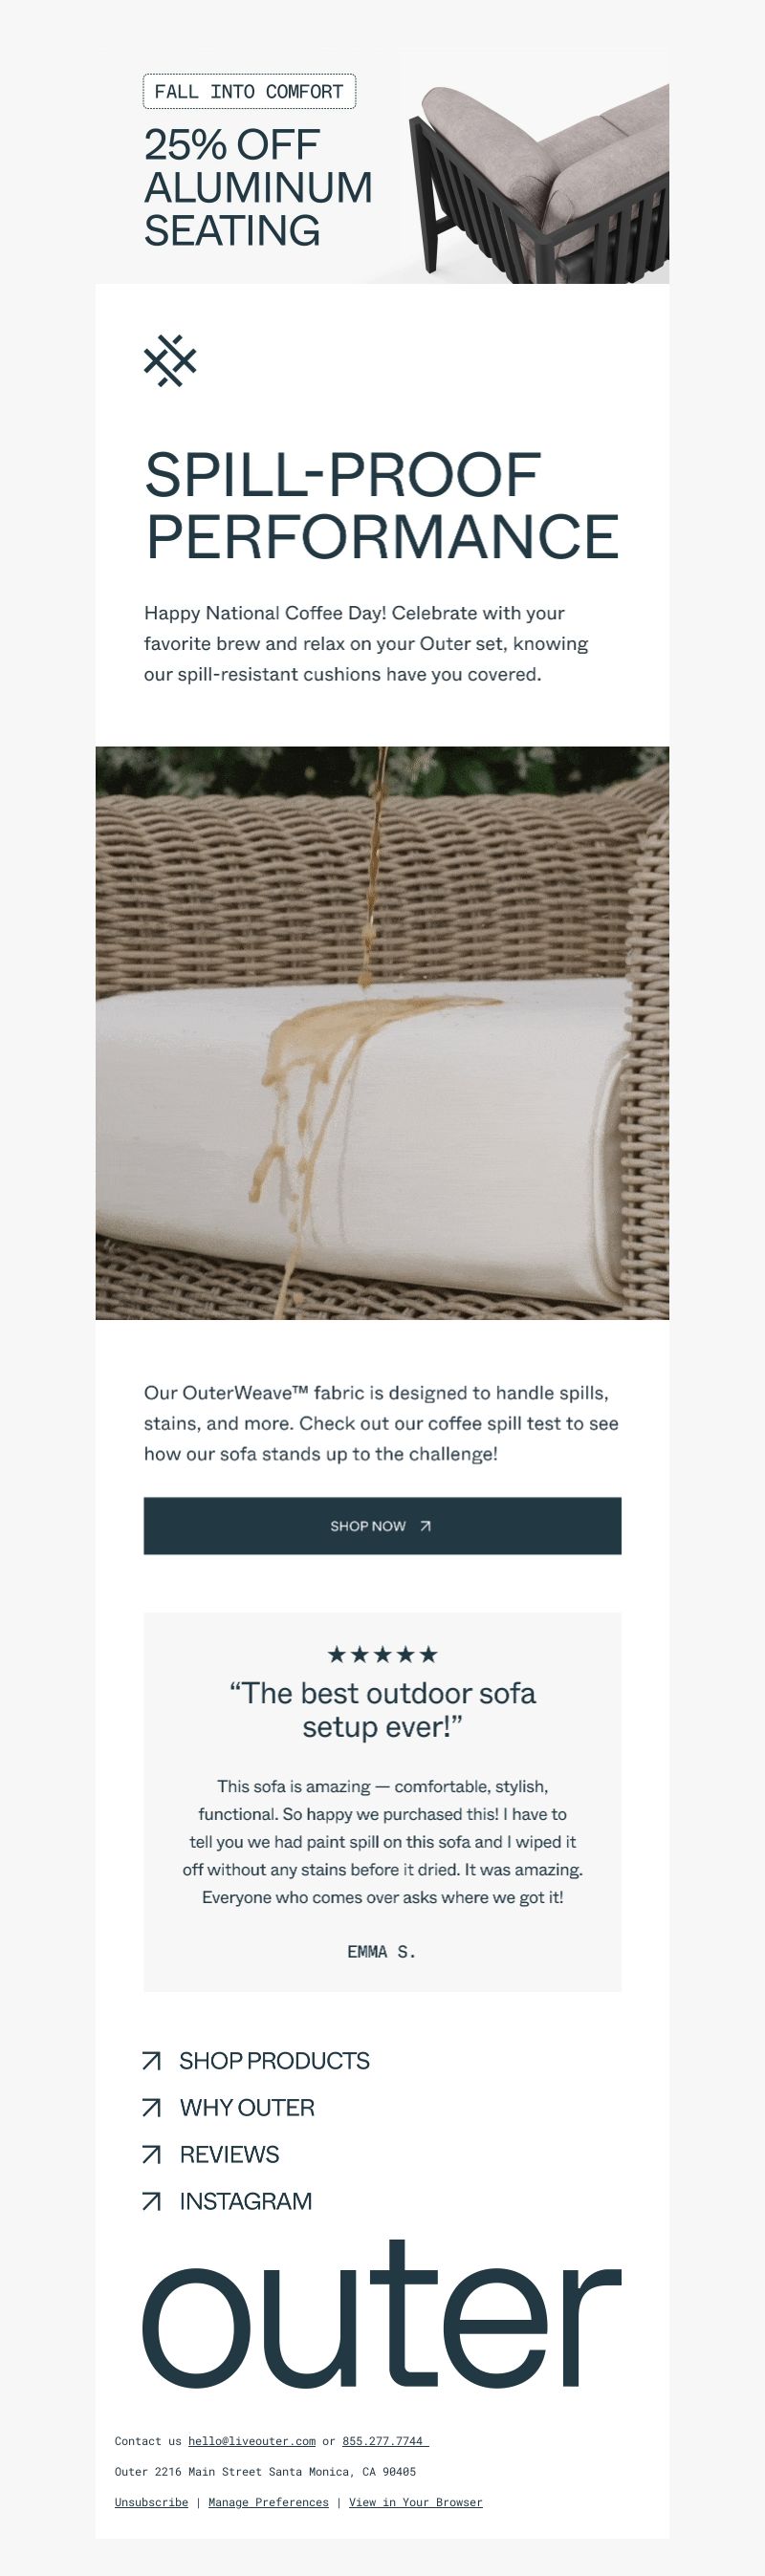Click the arrow icon beside Why Outer
The height and width of the screenshot is (2576, 765).
(152, 2108)
